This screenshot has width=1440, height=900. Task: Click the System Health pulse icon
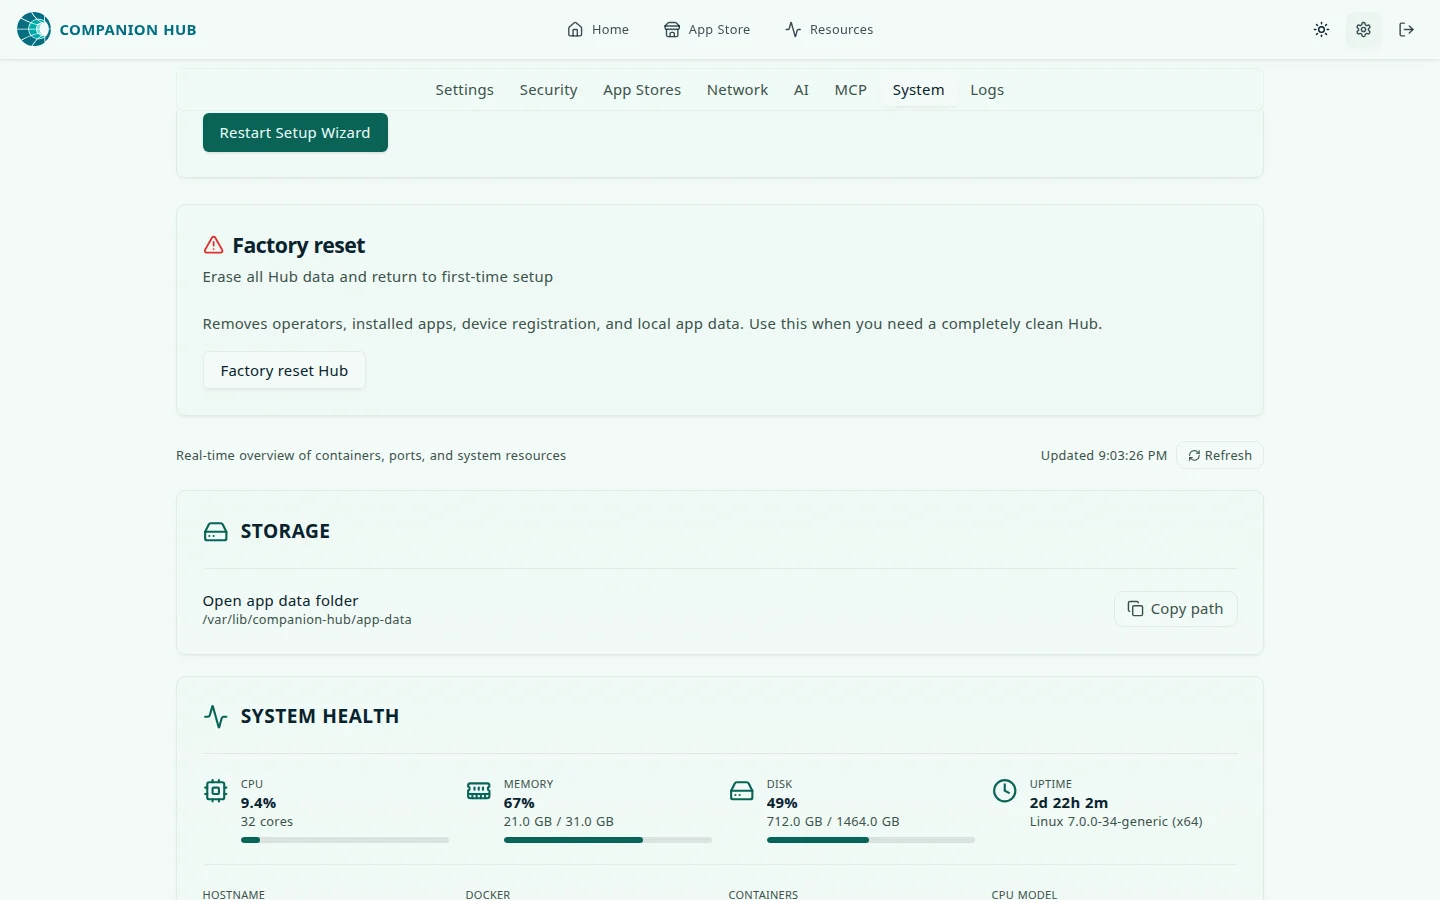click(216, 716)
